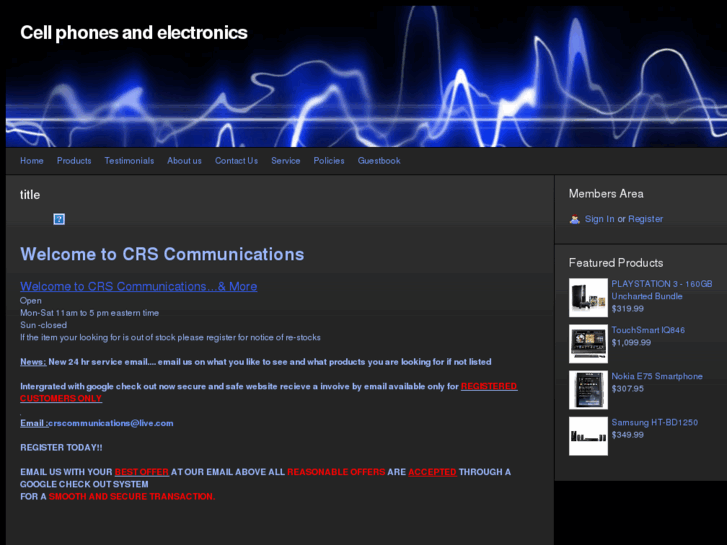Click the 'title' heading text
The width and height of the screenshot is (727, 545).
[30, 194]
